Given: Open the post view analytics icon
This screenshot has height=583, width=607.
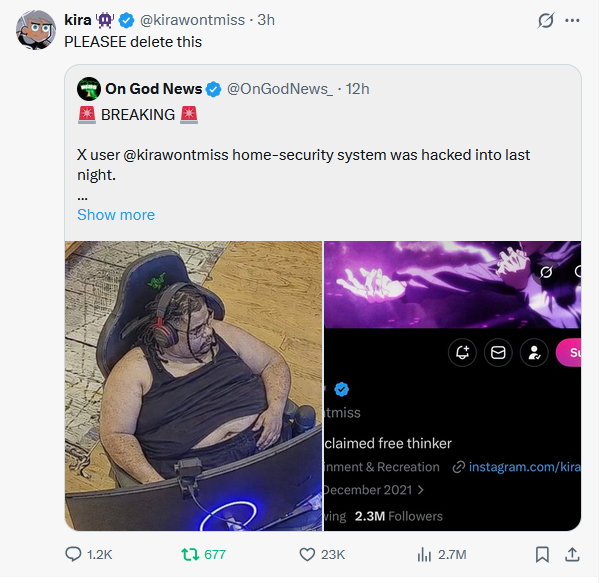Looking at the screenshot, I should point(423,554).
